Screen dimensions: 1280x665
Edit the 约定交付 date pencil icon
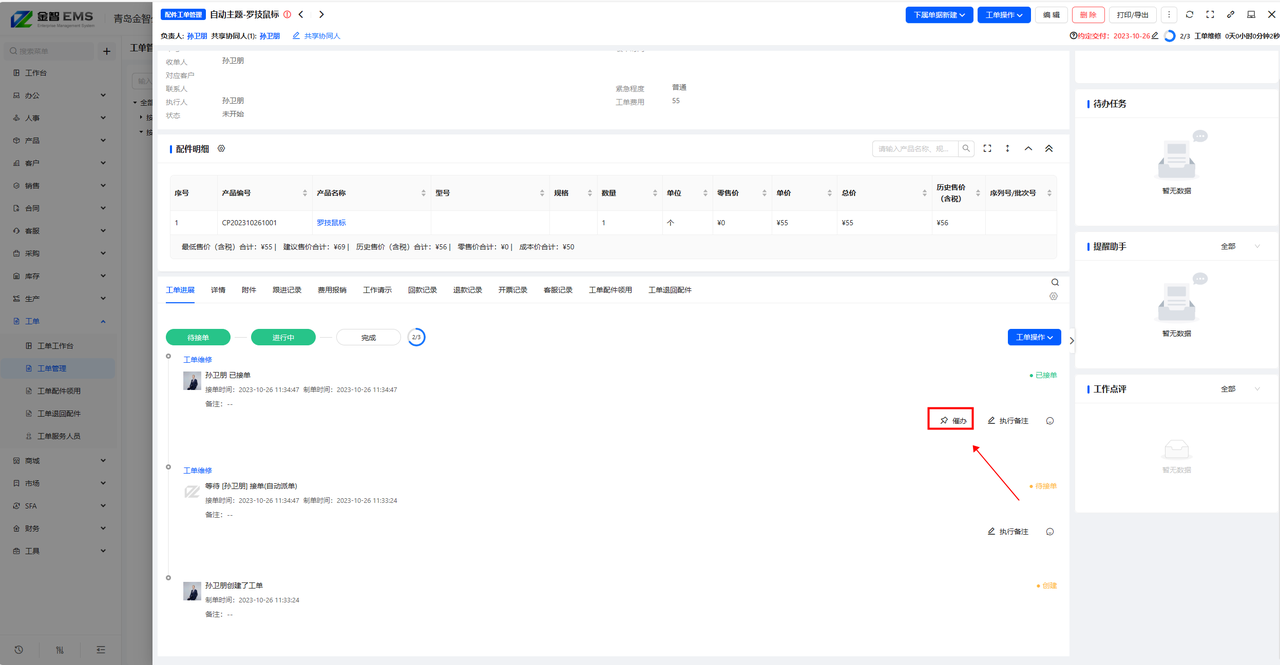click(1155, 36)
